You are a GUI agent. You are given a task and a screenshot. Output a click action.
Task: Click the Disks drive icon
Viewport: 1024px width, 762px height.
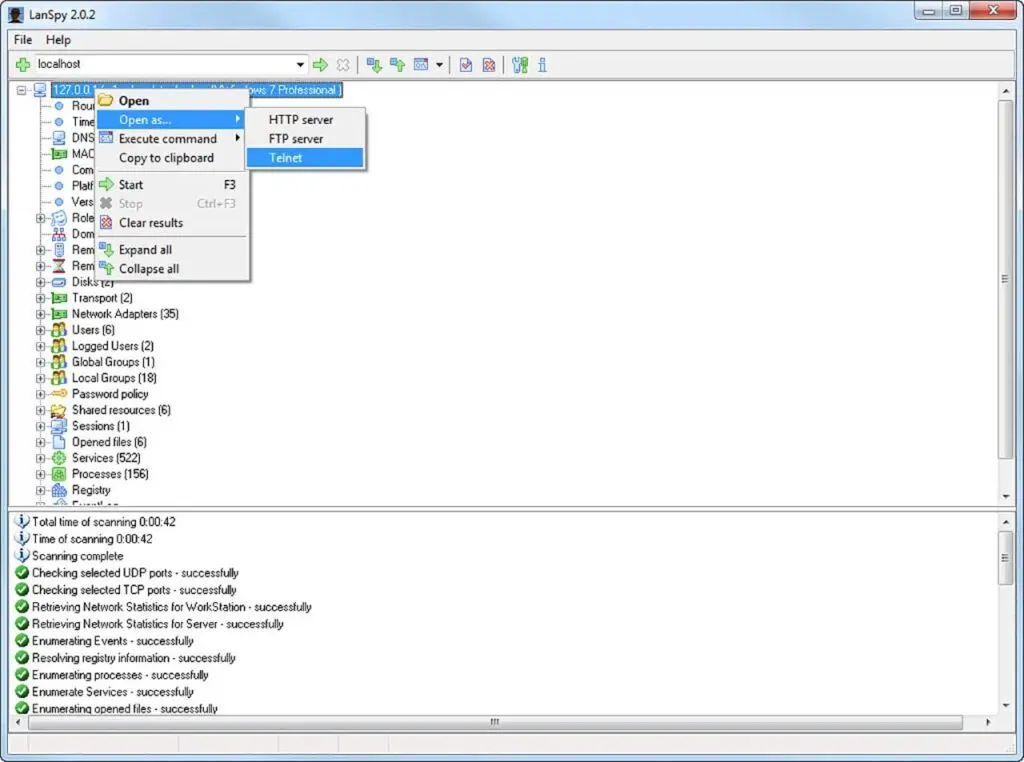point(59,282)
